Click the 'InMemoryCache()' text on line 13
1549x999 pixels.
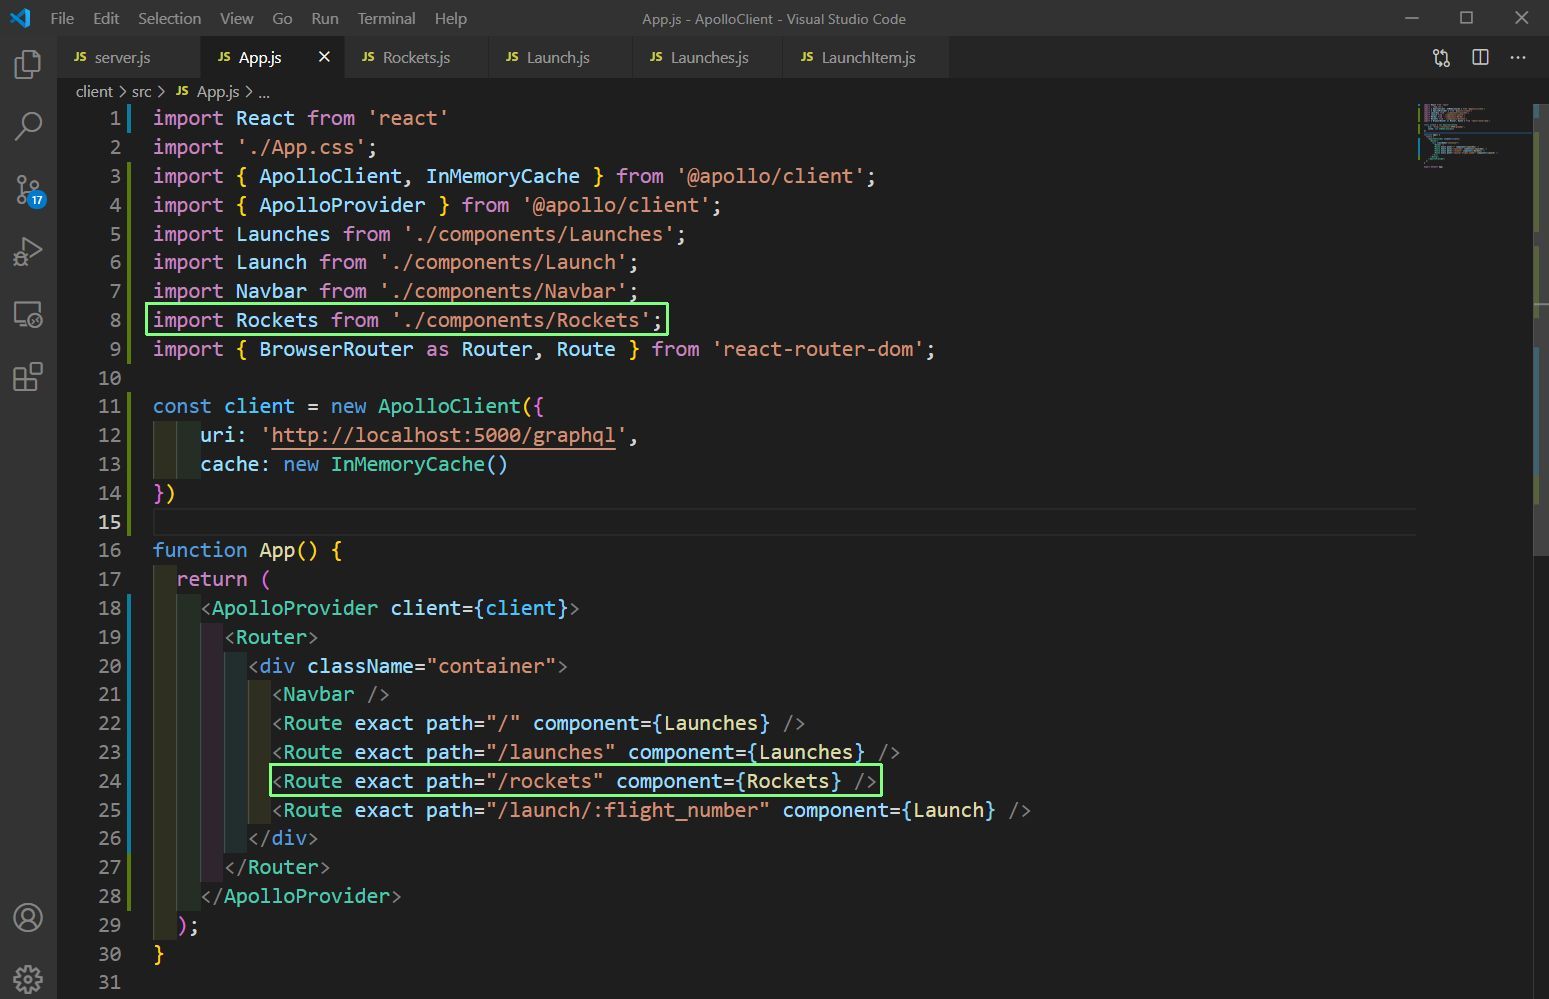419,464
